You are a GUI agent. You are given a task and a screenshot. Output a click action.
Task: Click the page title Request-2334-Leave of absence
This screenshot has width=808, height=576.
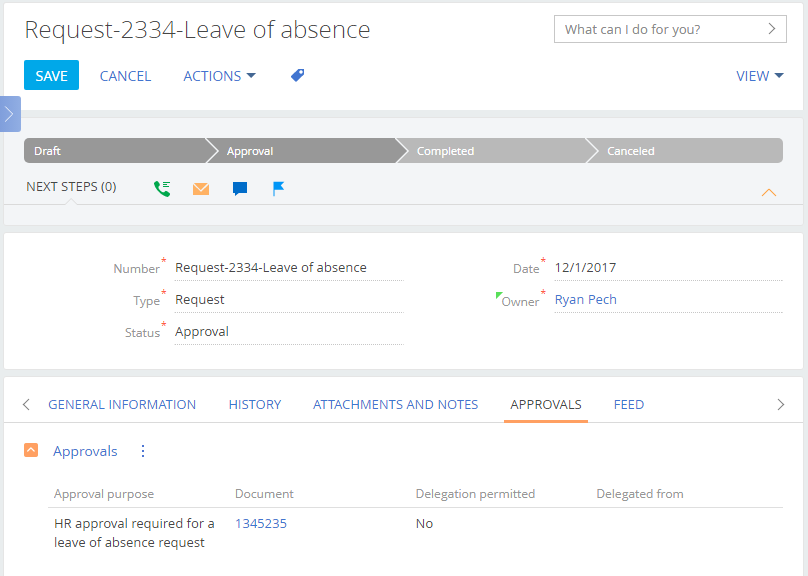[x=197, y=29]
